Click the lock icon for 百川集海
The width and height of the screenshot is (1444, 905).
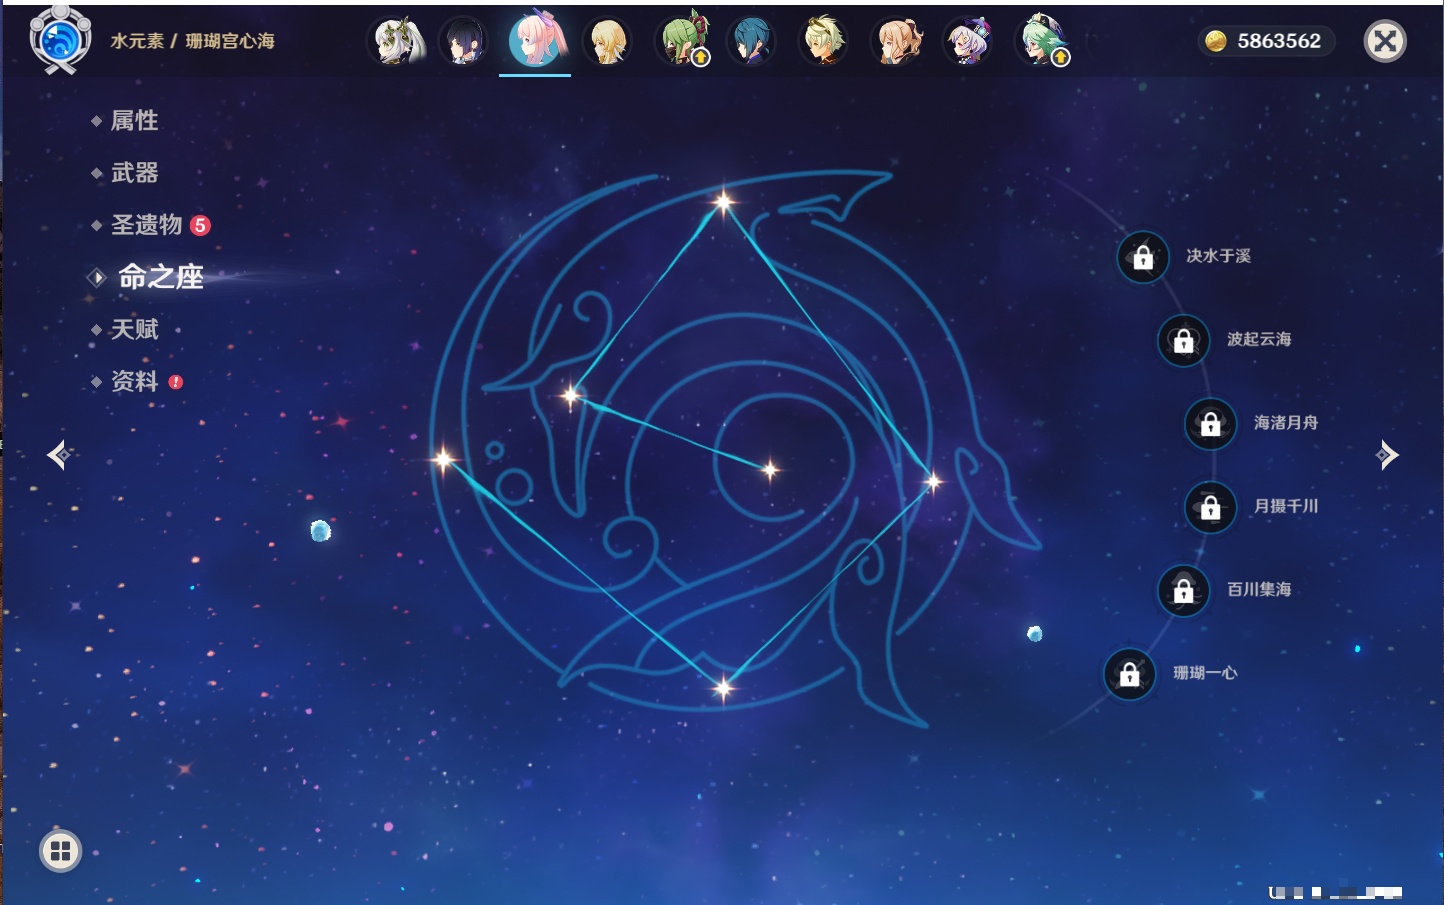1183,590
